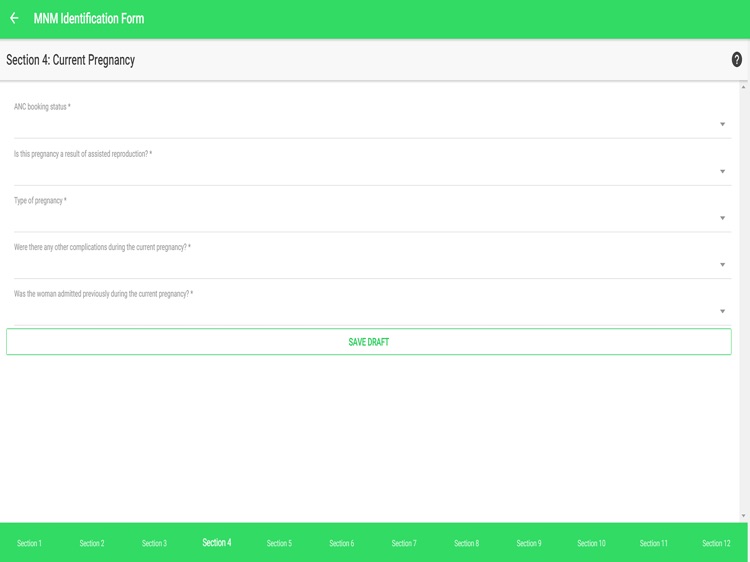Go to Section 10 tab
750x562 pixels.
click(591, 543)
